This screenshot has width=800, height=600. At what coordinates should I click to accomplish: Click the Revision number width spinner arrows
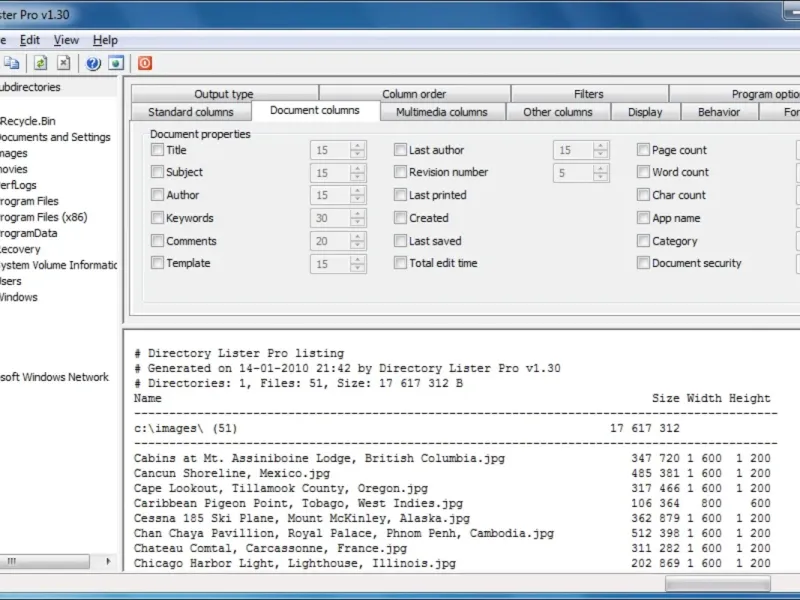click(601, 173)
